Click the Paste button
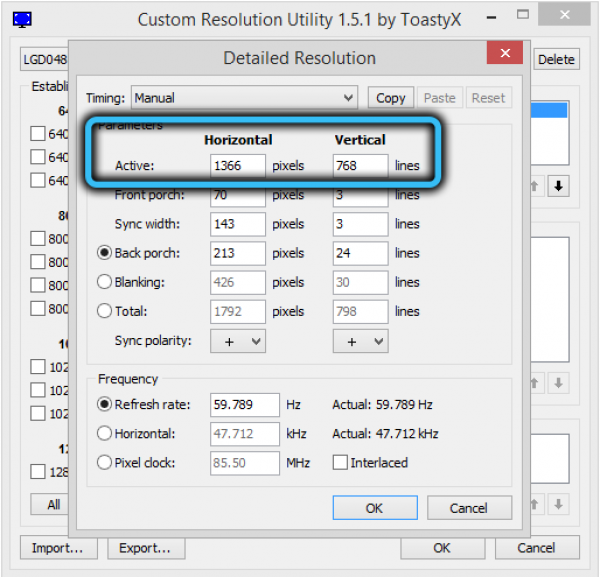600x577 pixels. [x=440, y=98]
